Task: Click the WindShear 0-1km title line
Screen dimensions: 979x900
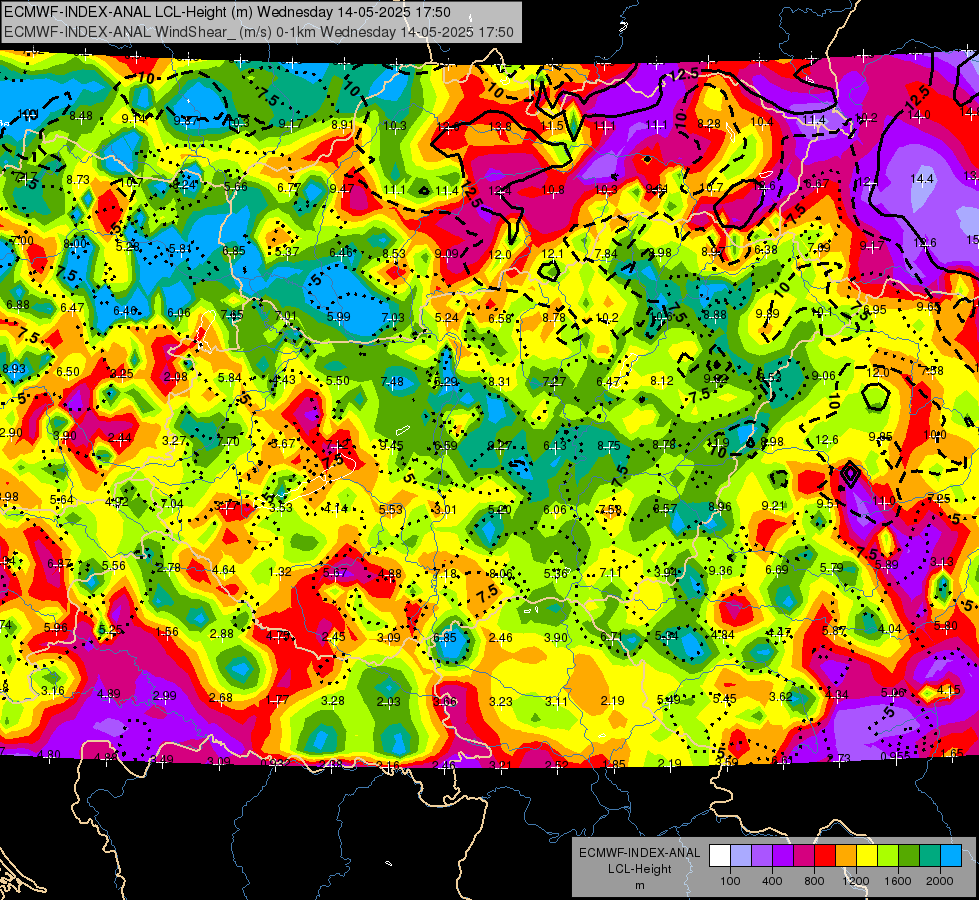Action: 258,32
